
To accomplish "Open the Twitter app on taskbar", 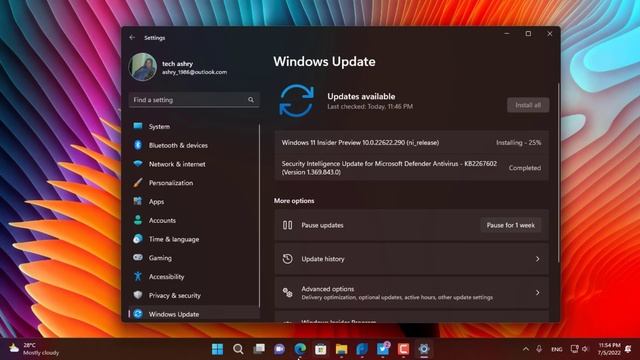I will click(383, 349).
